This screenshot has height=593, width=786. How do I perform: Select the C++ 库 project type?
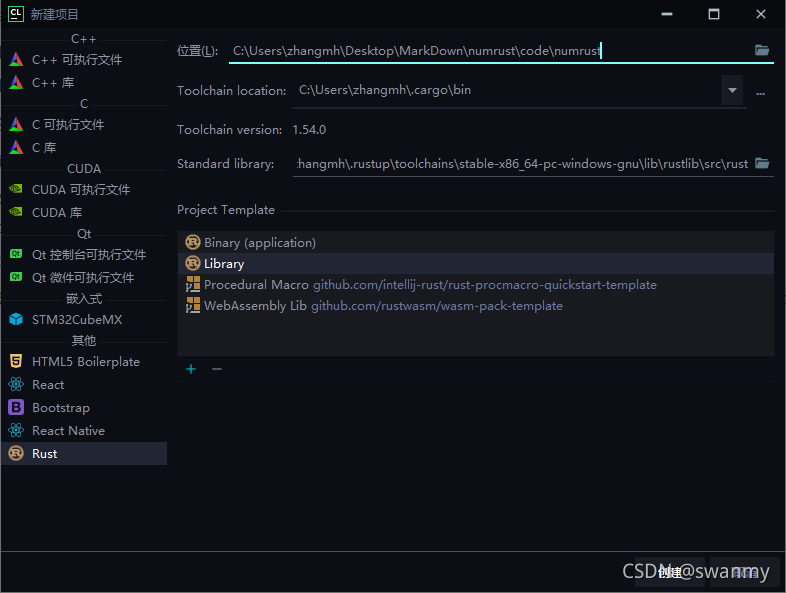click(84, 83)
